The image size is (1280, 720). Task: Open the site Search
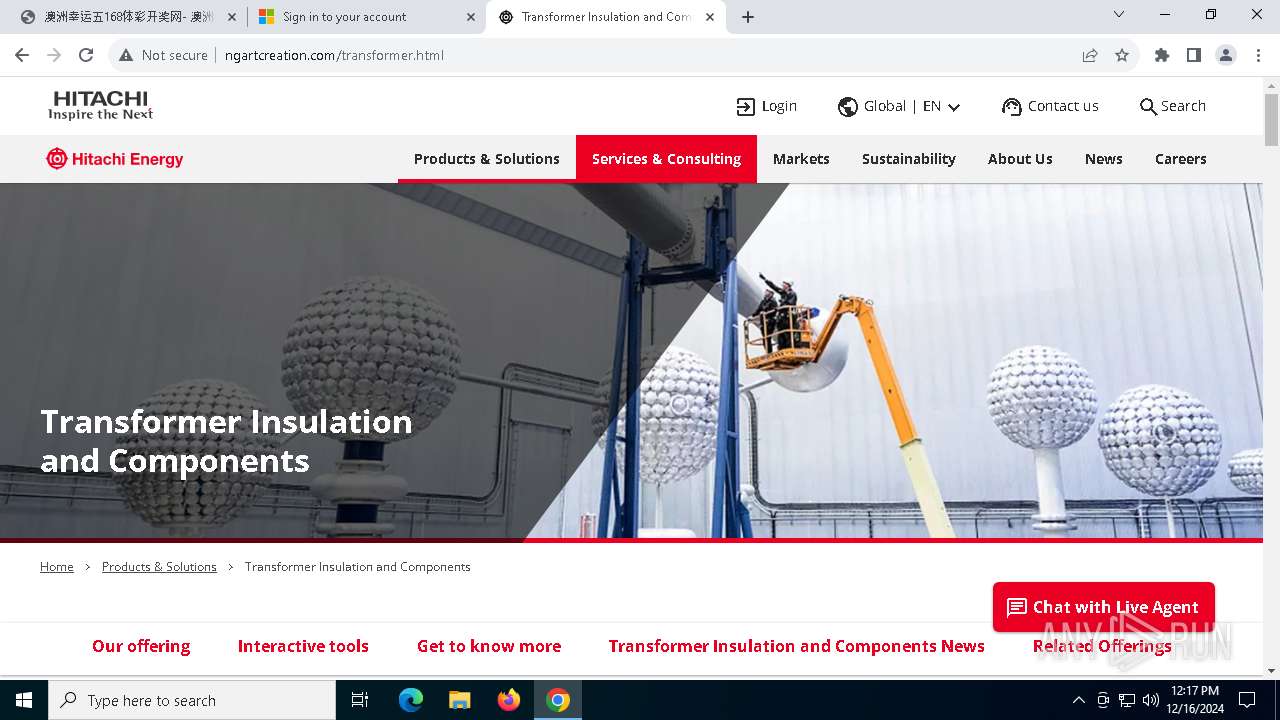tap(1173, 106)
